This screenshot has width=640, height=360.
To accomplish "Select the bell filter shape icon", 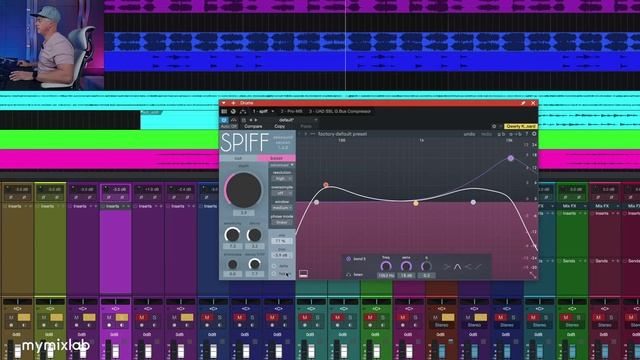I will (x=458, y=267).
